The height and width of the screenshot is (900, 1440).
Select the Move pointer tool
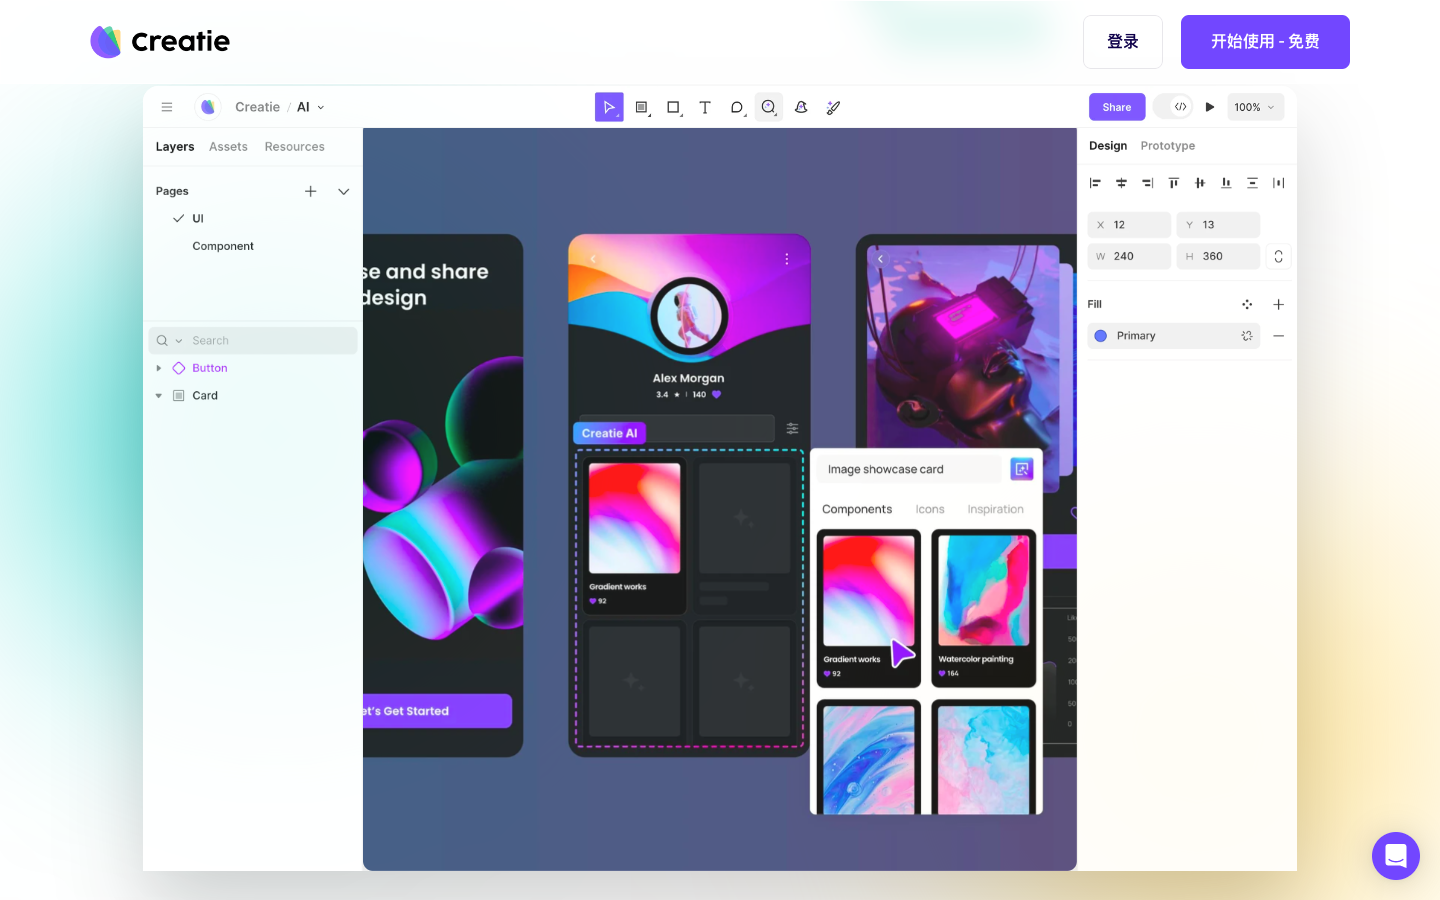pos(609,107)
